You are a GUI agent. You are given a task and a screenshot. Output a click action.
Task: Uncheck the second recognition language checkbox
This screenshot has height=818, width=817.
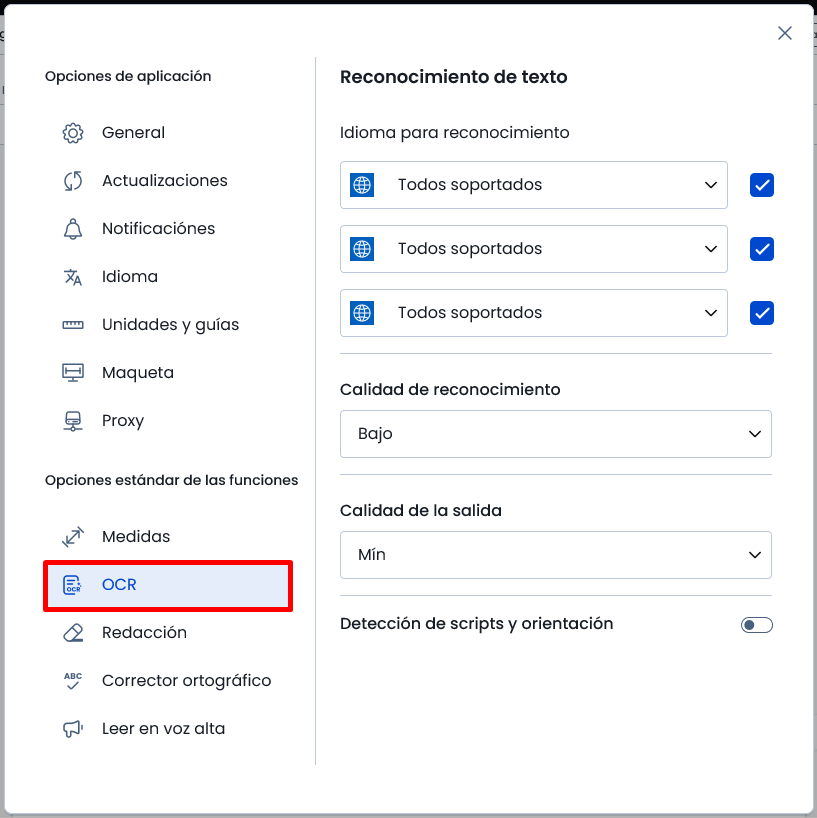click(762, 249)
